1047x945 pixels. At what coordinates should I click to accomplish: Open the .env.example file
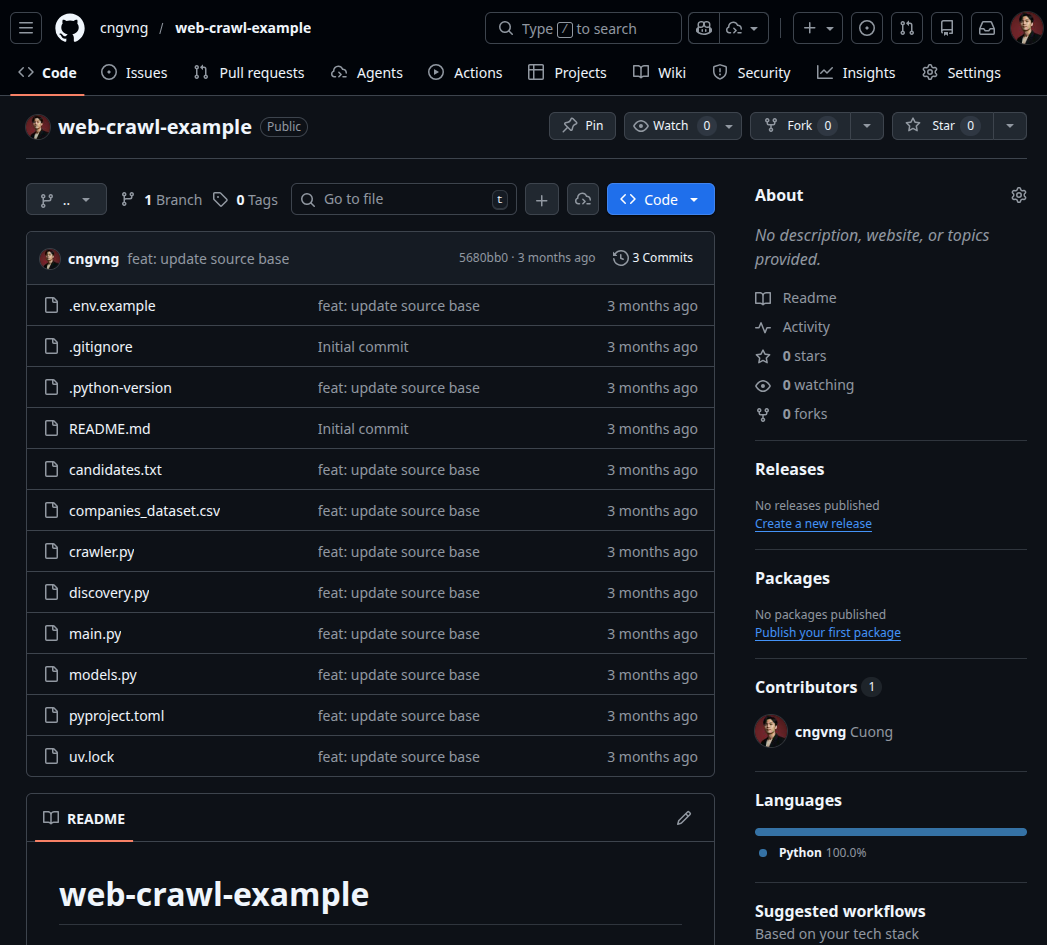(x=112, y=306)
